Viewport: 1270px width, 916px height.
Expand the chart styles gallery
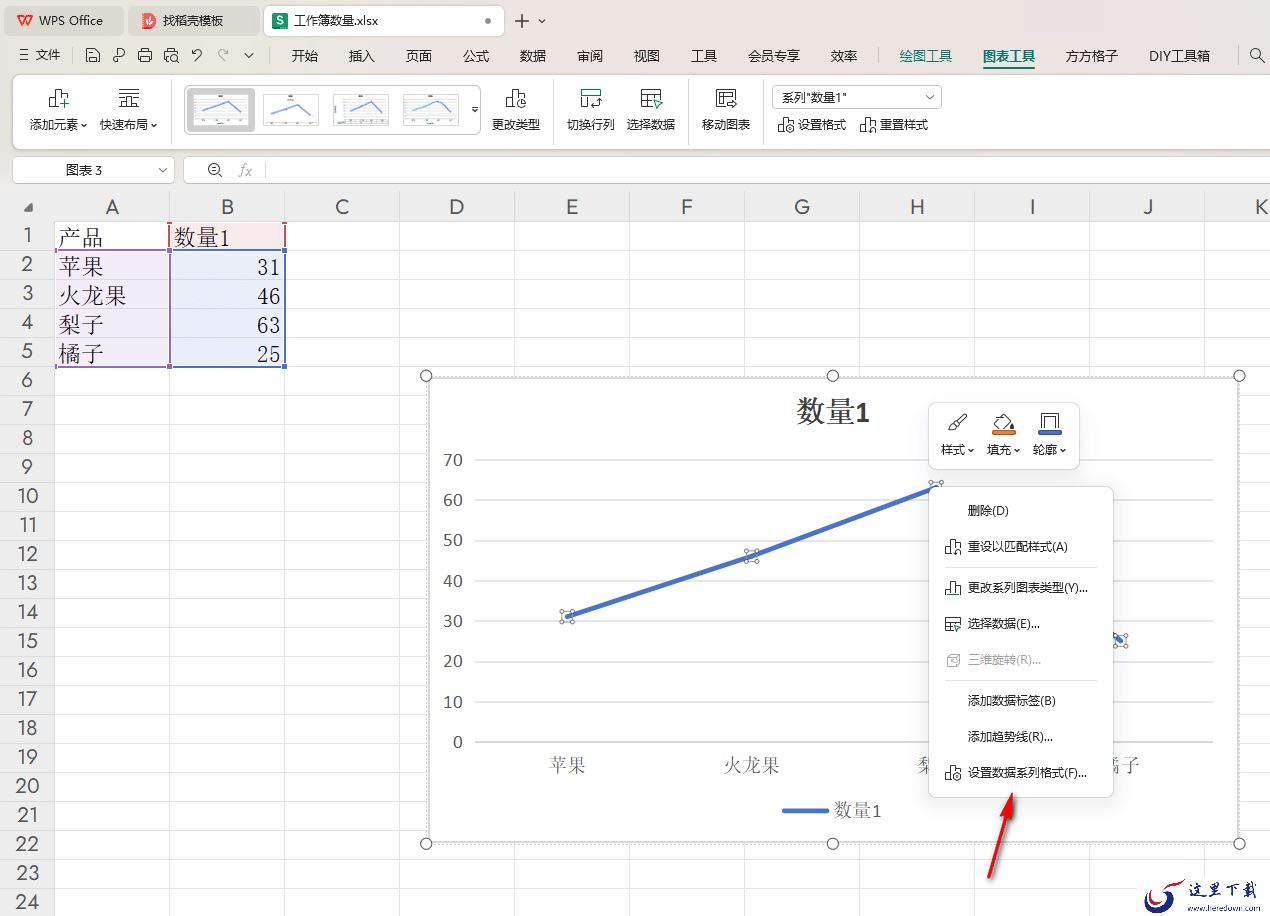coord(475,110)
